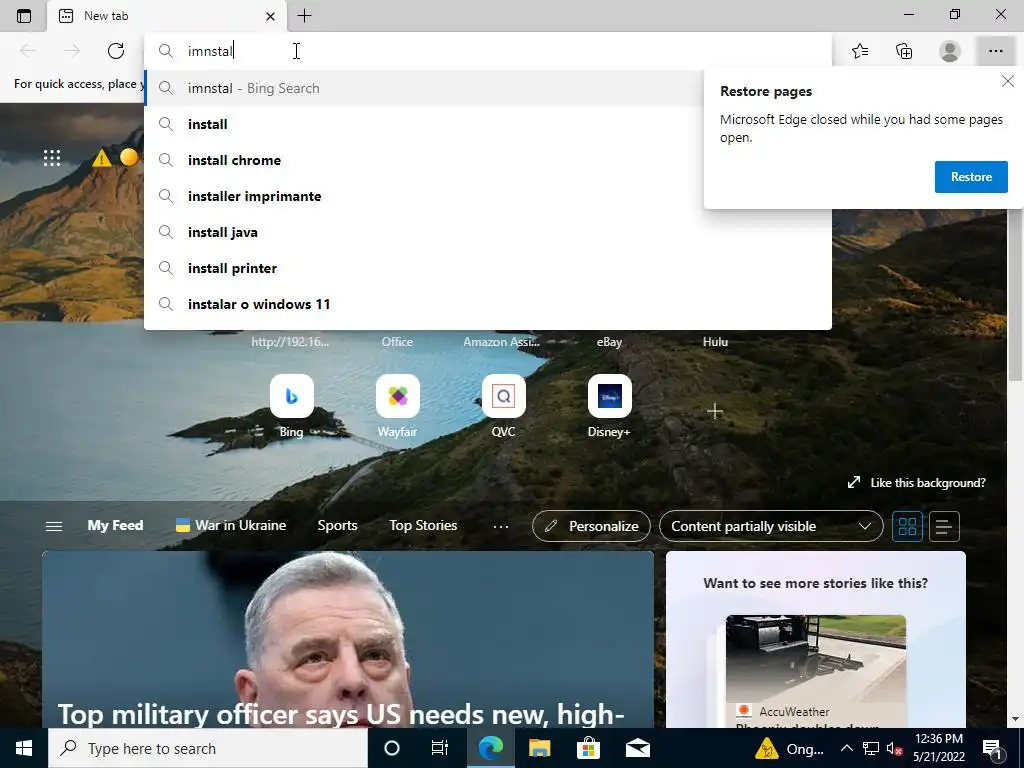Open the vertical tabs menu icon
Image resolution: width=1024 pixels, height=768 pixels.
pos(24,16)
